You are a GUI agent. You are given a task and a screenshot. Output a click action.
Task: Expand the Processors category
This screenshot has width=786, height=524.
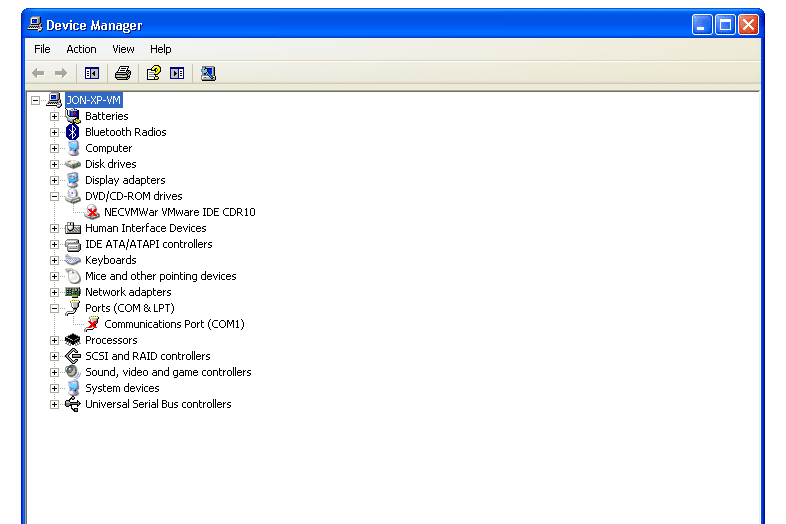click(x=54, y=340)
